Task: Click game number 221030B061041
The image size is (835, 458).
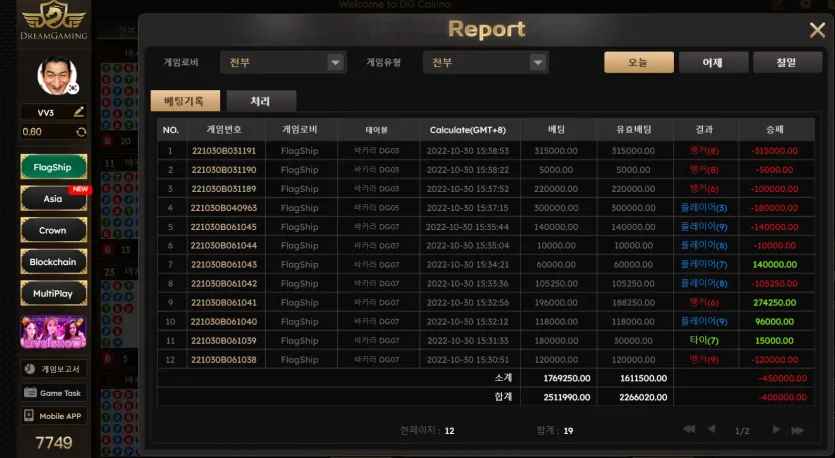Action: (224, 302)
